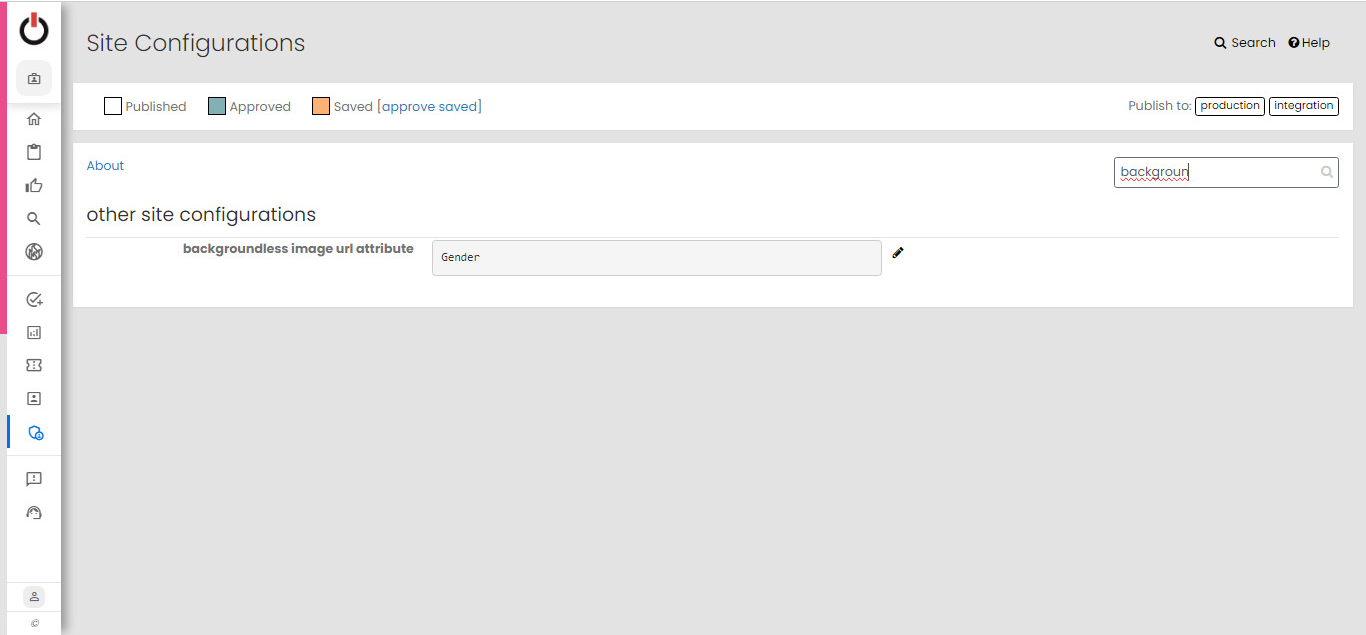
Task: Open Search in the top right header
Action: tap(1245, 43)
